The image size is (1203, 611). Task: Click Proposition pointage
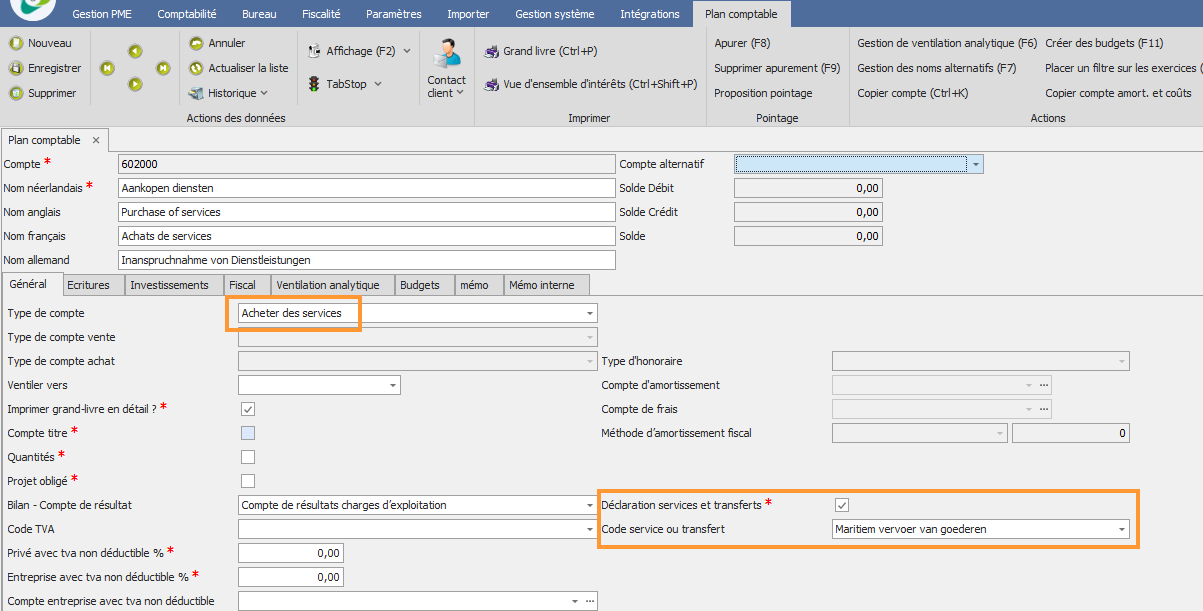point(763,93)
